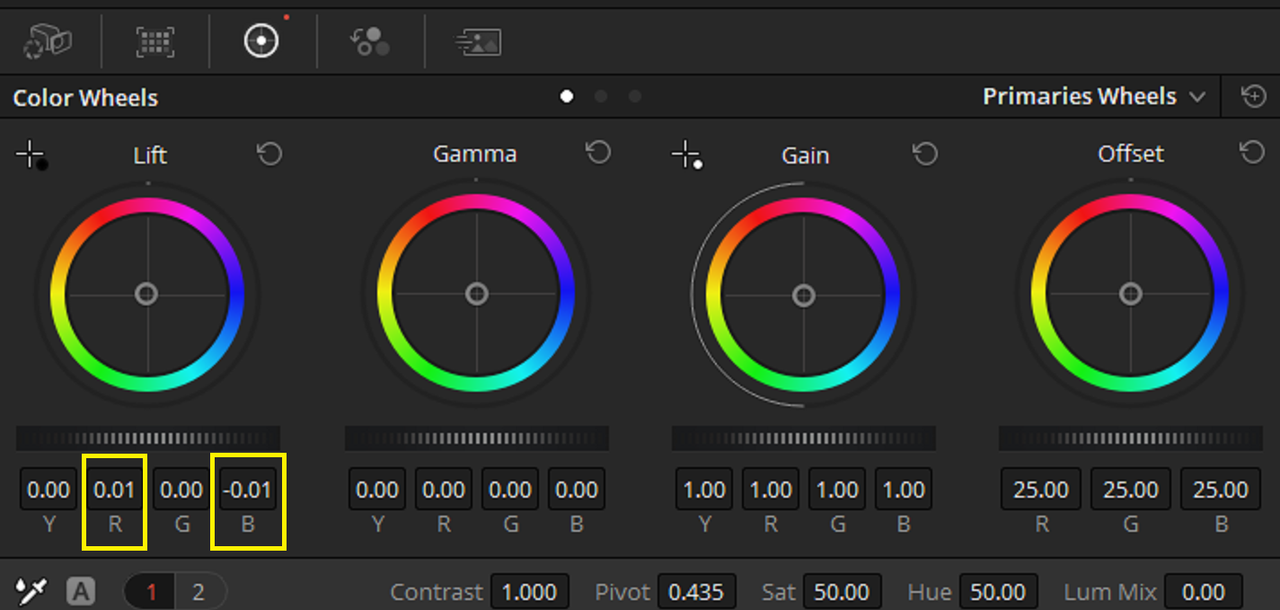Select the Gamma G value field

[510, 490]
